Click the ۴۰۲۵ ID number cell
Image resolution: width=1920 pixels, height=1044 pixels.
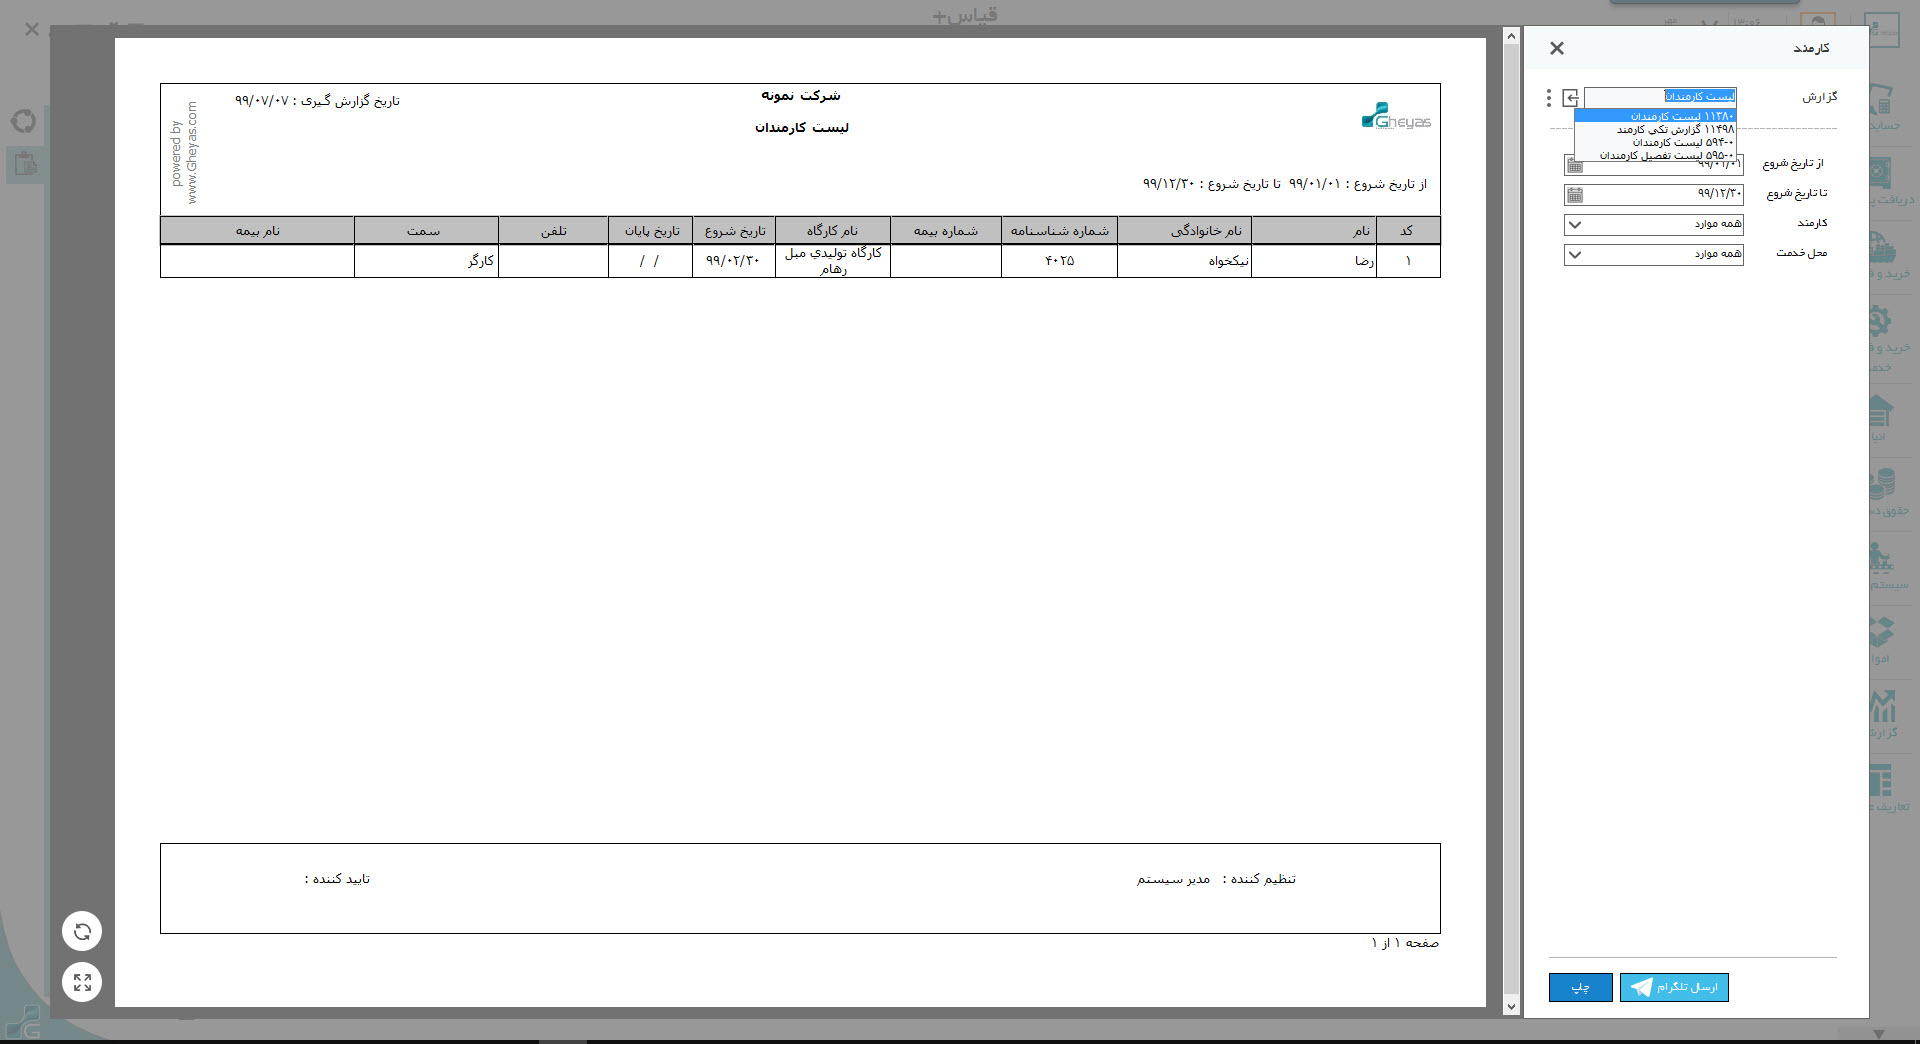(x=1059, y=261)
